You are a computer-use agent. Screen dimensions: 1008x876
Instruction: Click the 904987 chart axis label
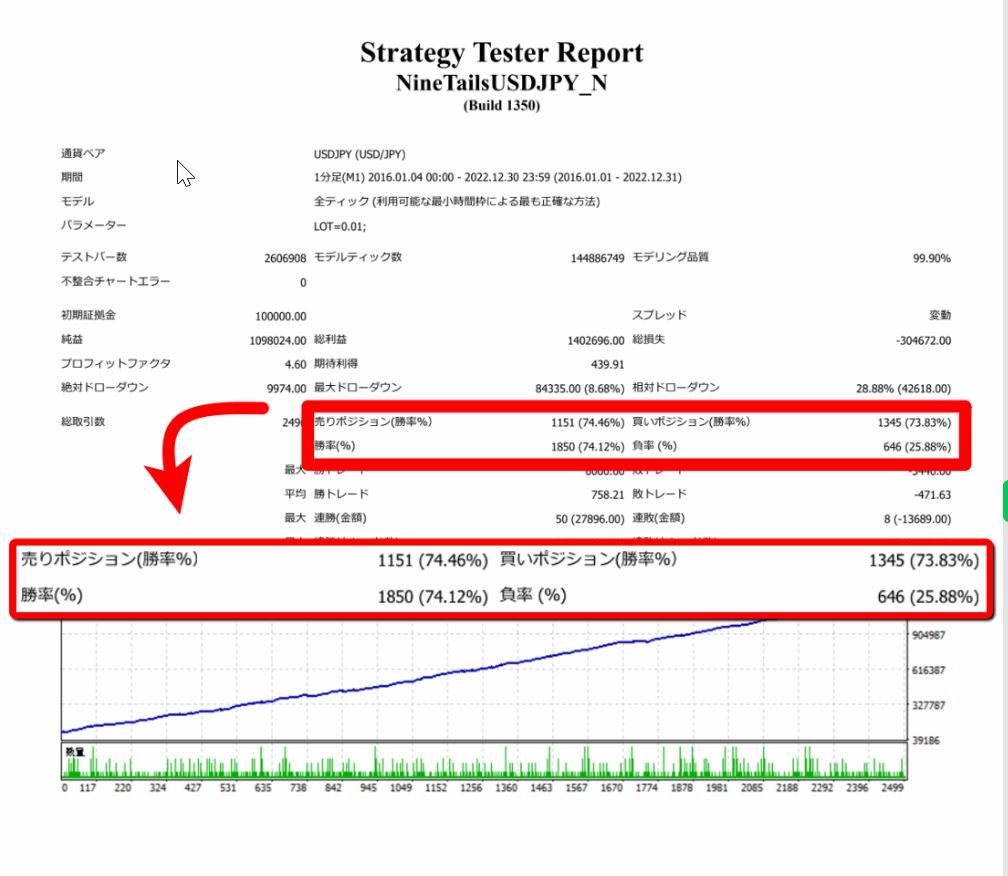coord(928,635)
